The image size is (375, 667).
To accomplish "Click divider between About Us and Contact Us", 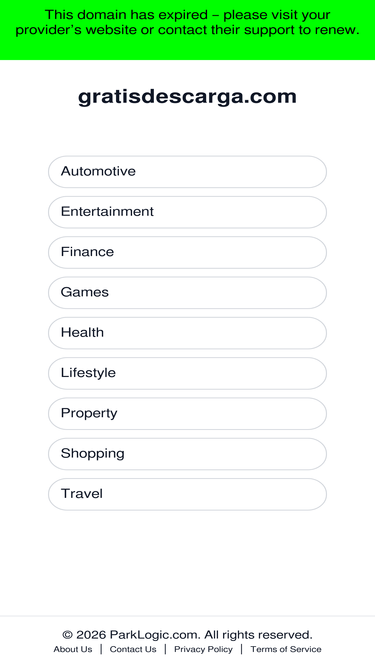I will [x=101, y=649].
